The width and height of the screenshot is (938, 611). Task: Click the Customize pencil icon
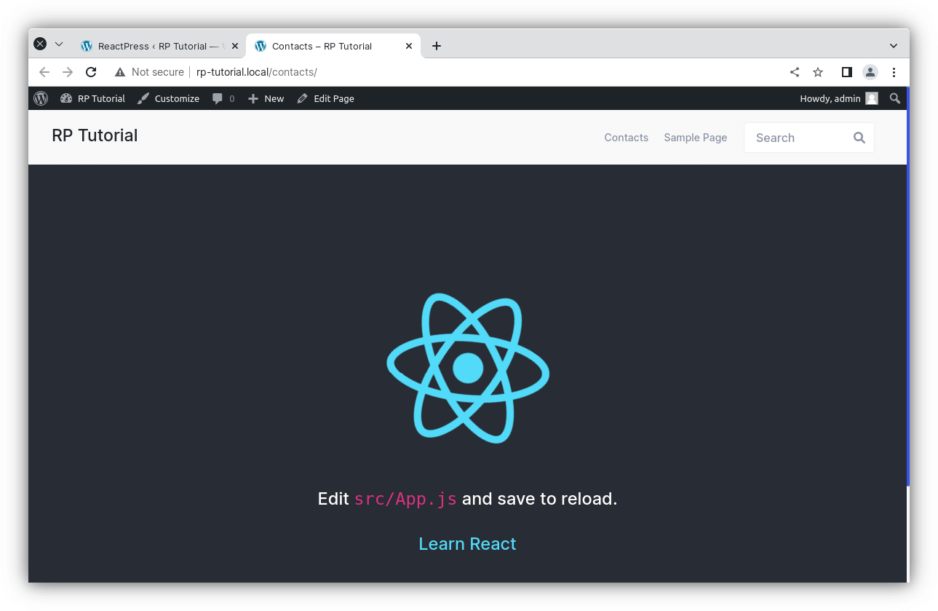(x=142, y=98)
